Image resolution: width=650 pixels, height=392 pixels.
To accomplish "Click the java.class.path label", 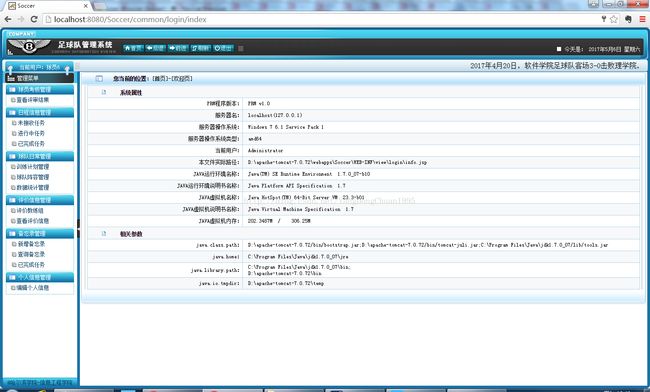I will pyautogui.click(x=218, y=245).
